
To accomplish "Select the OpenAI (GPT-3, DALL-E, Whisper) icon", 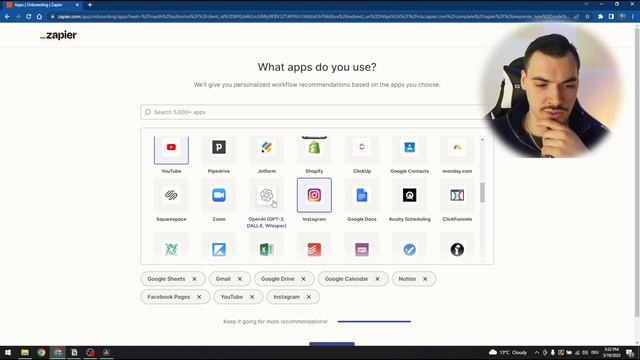I will (267, 195).
